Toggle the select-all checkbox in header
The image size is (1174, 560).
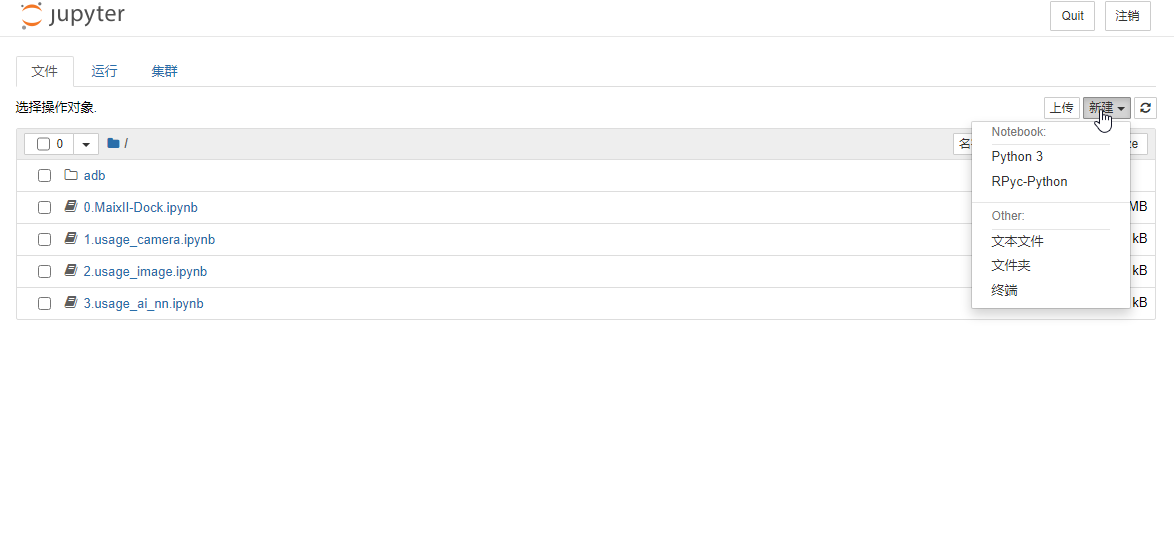click(x=43, y=144)
